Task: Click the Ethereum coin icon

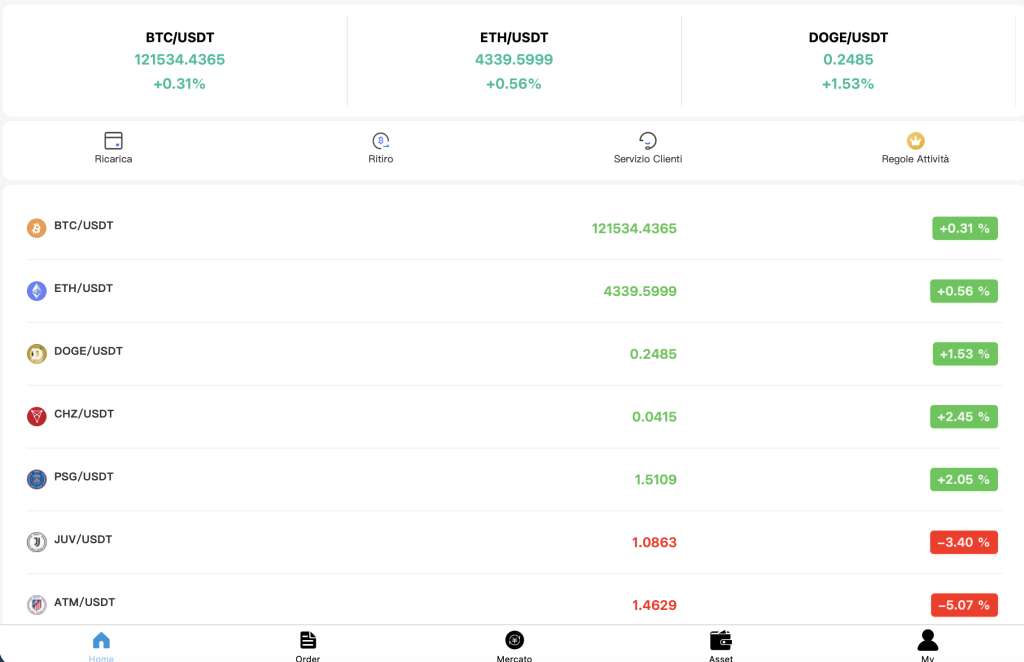Action: (37, 291)
